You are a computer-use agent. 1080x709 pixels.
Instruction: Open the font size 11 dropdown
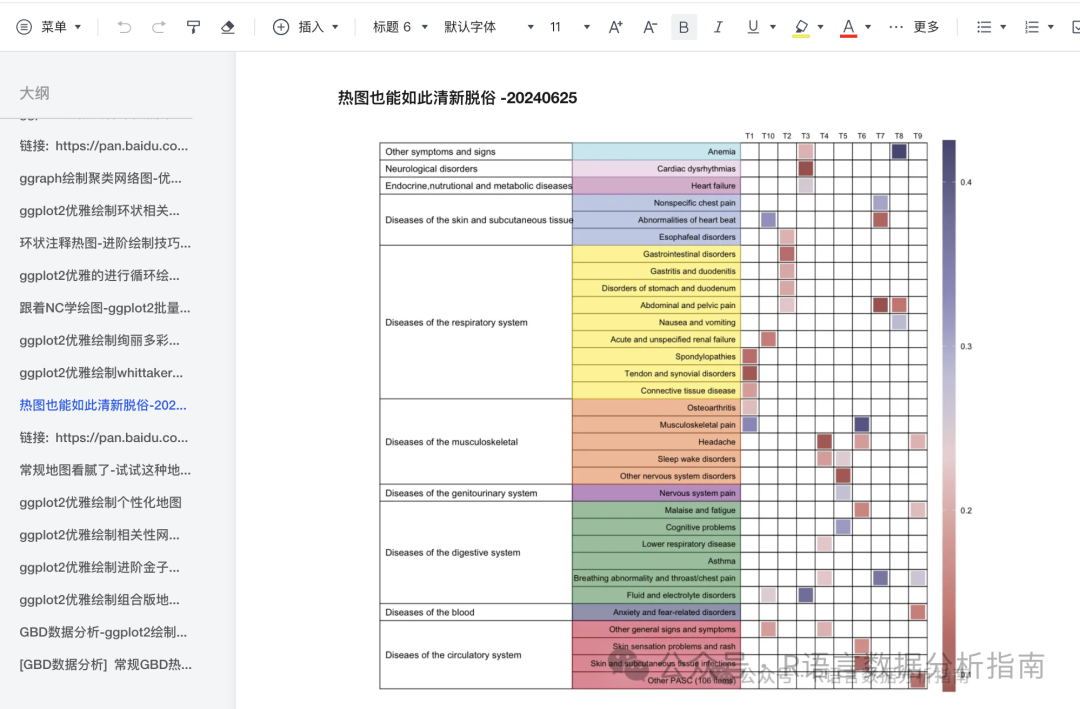(569, 27)
